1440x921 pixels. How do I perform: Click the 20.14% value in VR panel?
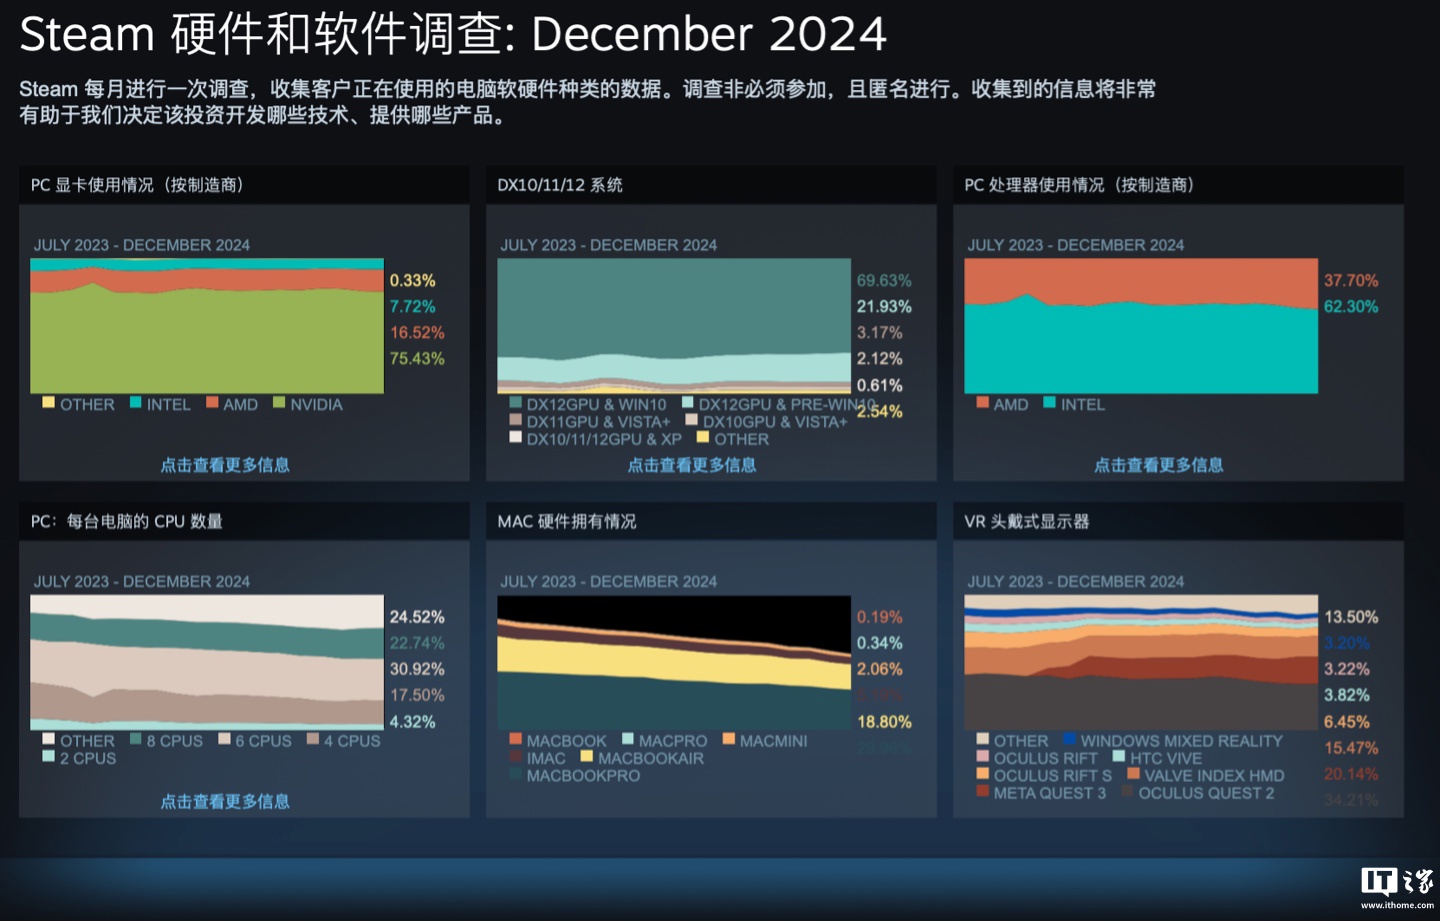coord(1351,773)
